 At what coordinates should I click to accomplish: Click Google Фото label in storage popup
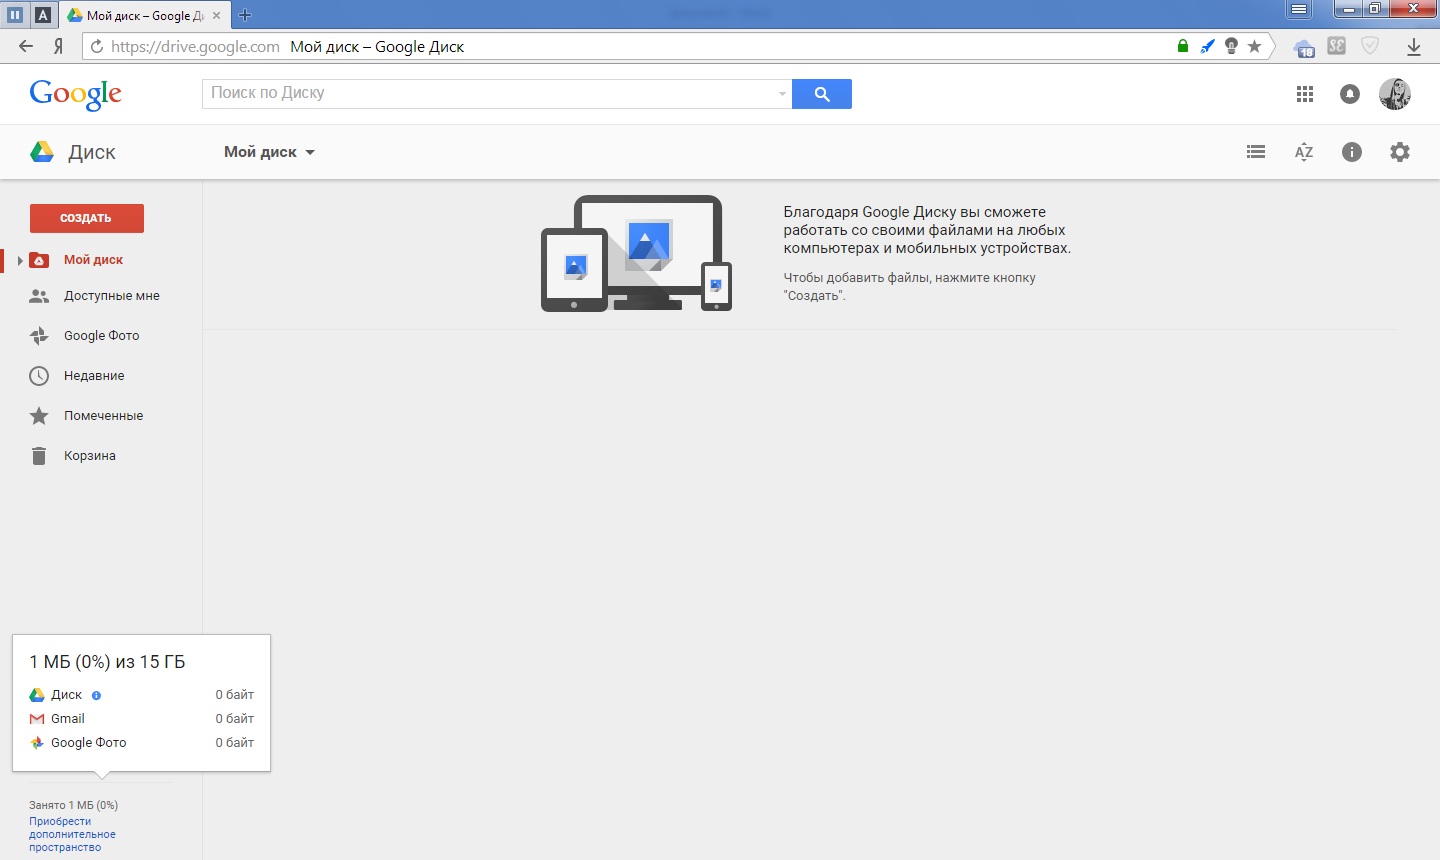coord(89,743)
